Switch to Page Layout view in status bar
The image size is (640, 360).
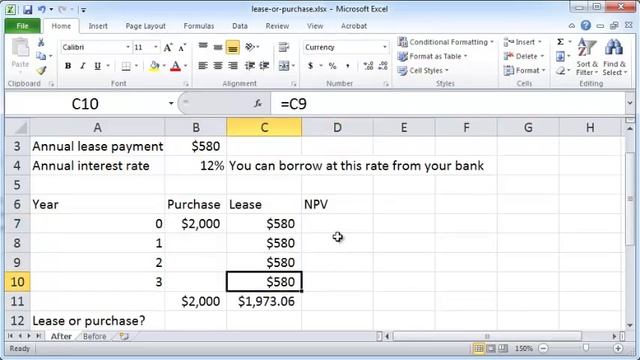point(491,348)
